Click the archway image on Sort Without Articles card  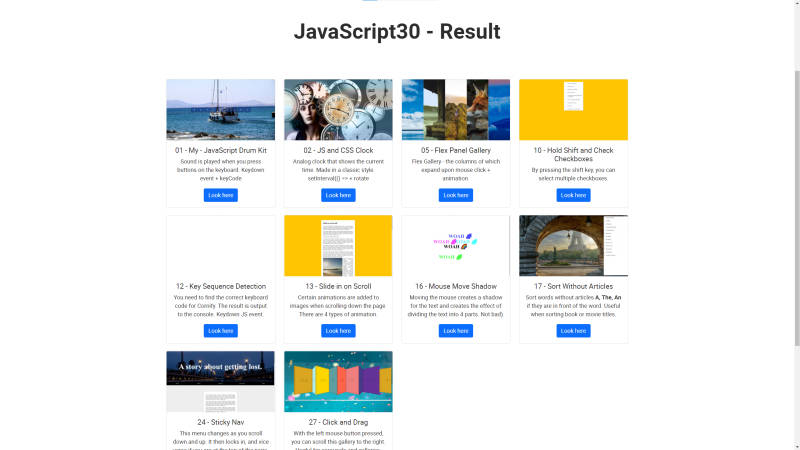tap(573, 246)
